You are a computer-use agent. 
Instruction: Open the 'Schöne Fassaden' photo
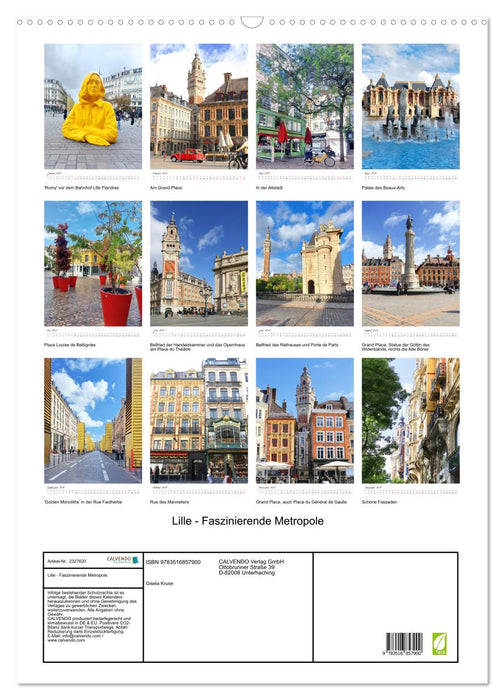click(x=411, y=421)
